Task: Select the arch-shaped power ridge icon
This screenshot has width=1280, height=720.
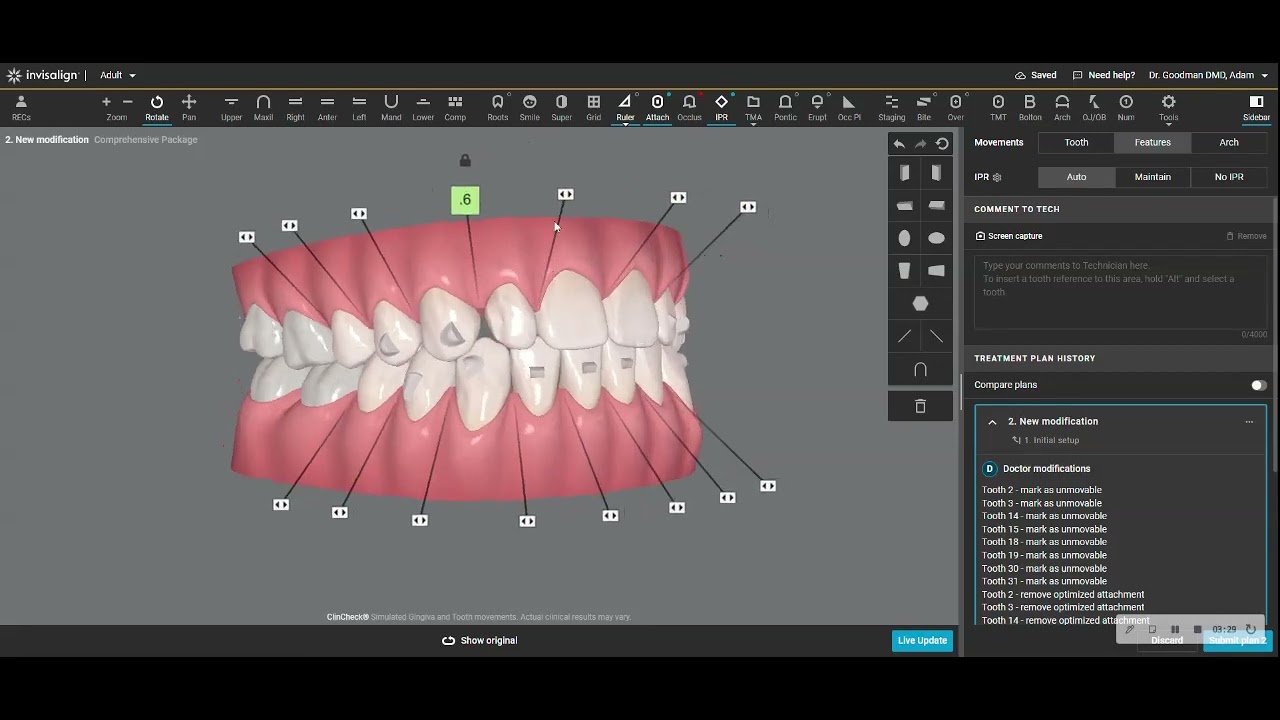Action: pyautogui.click(x=920, y=370)
